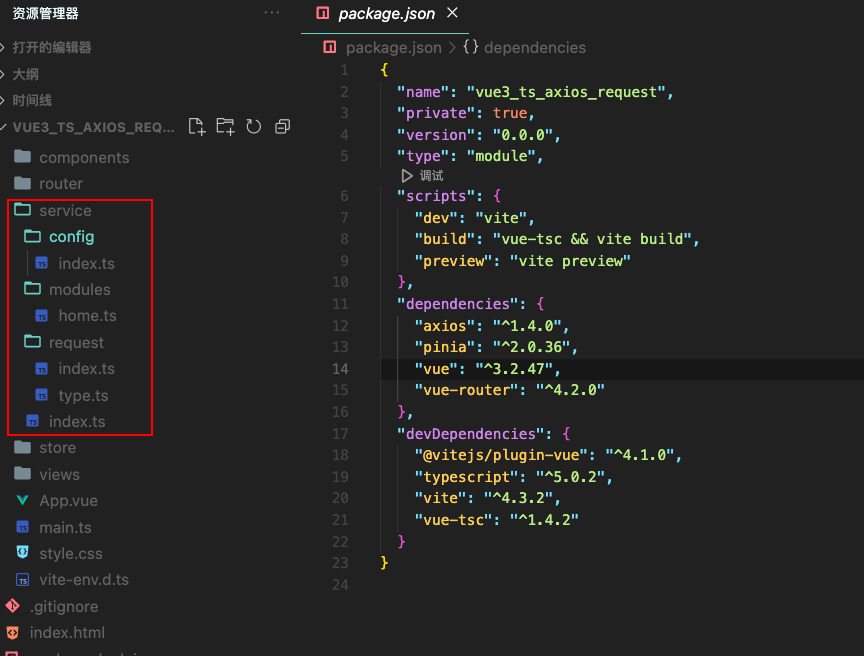The height and width of the screenshot is (656, 864).
Task: Expand the 时间线 timeline section
Action: [32, 100]
